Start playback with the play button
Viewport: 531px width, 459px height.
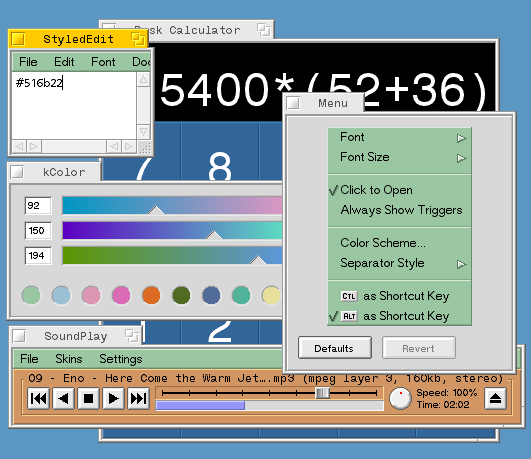click(113, 398)
